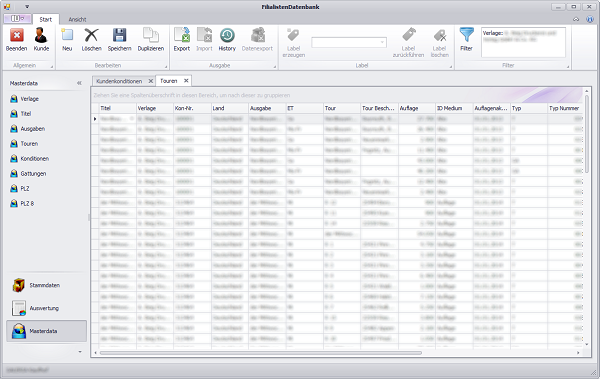Click the Beenden exit icon
The height and width of the screenshot is (379, 600).
click(16, 36)
